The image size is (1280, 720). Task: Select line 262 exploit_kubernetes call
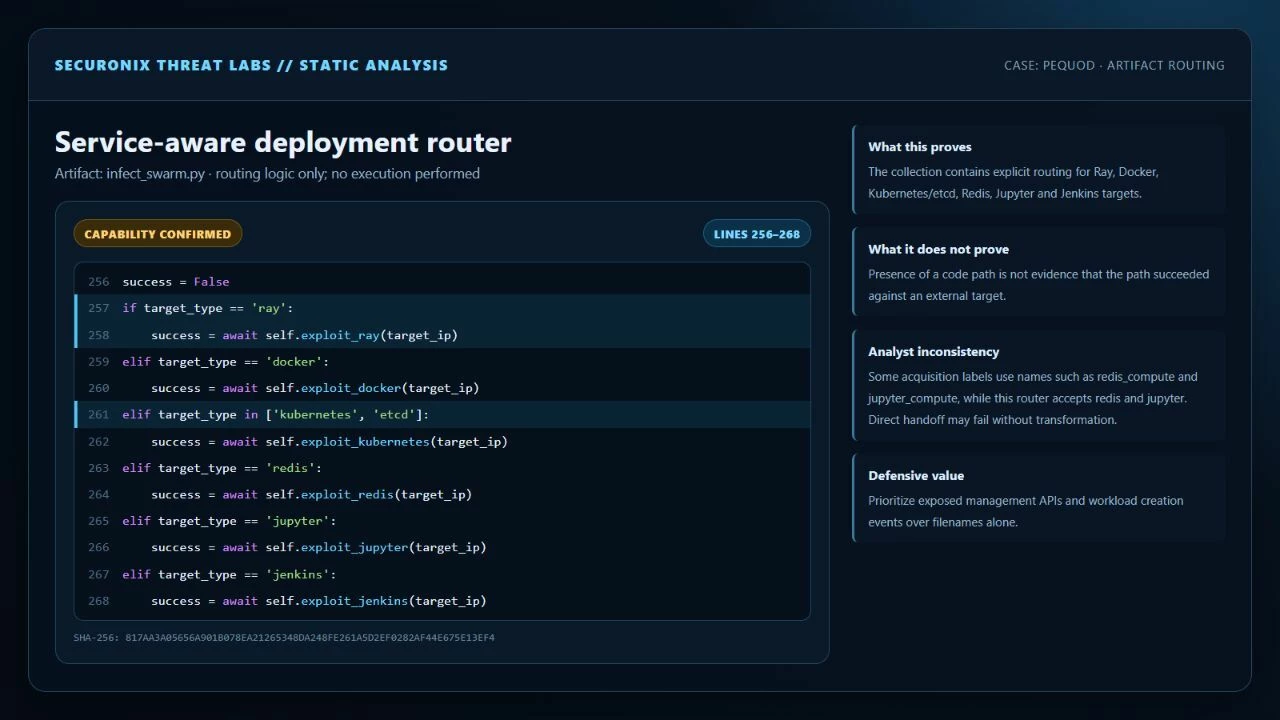pos(442,441)
